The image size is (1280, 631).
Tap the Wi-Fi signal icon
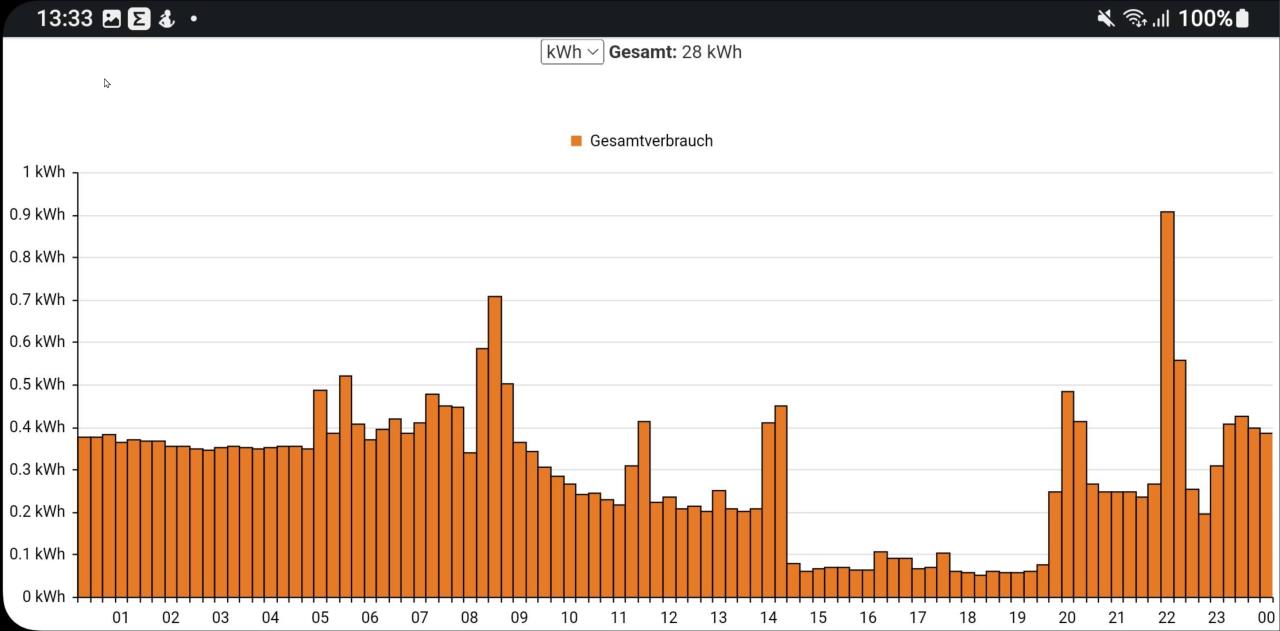tap(1135, 18)
